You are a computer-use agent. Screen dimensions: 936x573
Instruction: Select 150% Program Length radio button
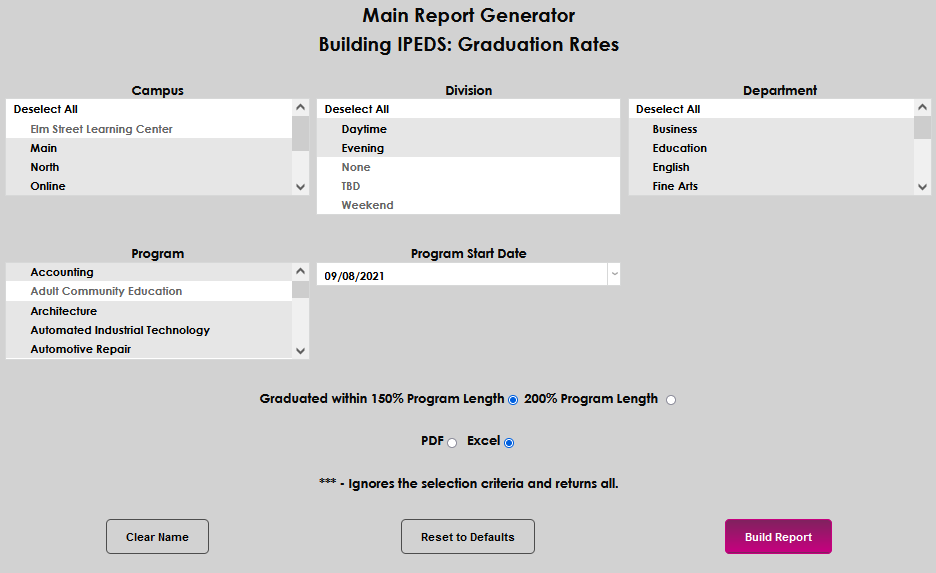[513, 400]
